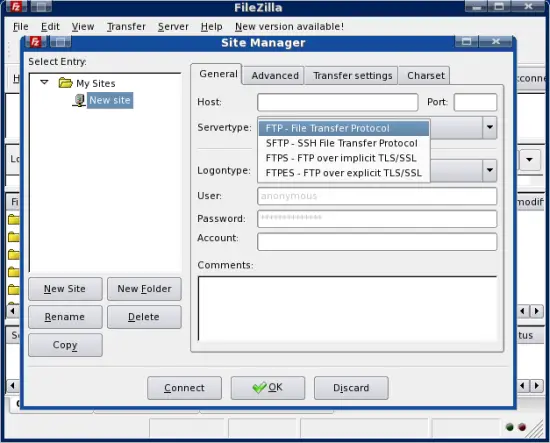Click the right scroll arrow of the transfer queue

point(537,386)
